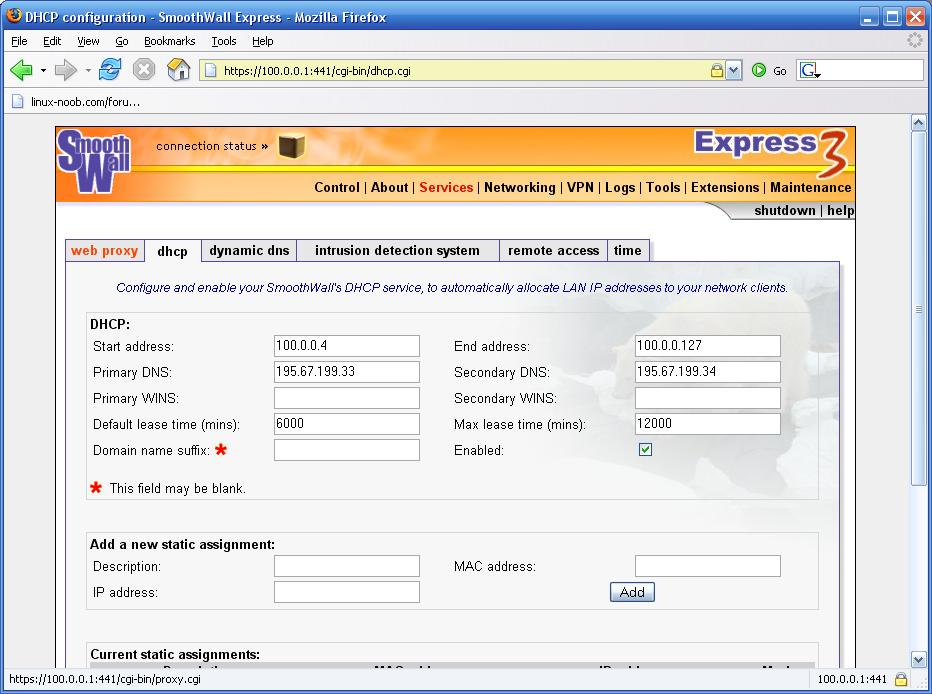Screen dimensions: 932x694
Task: Uncheck the DHCP Enabled checkbox
Action: 646,450
